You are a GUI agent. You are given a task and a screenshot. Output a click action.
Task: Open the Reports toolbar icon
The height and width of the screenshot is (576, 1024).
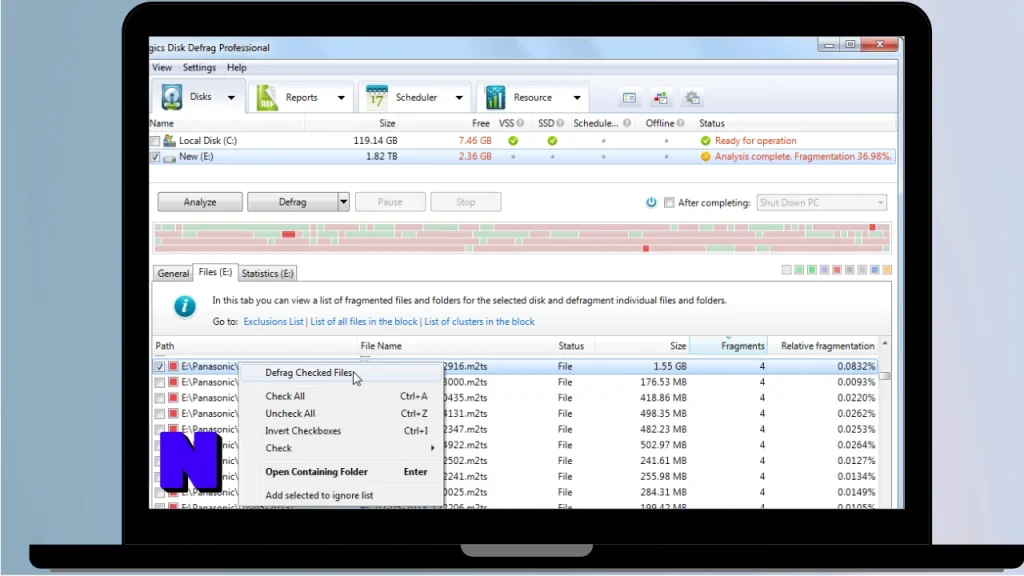(266, 97)
